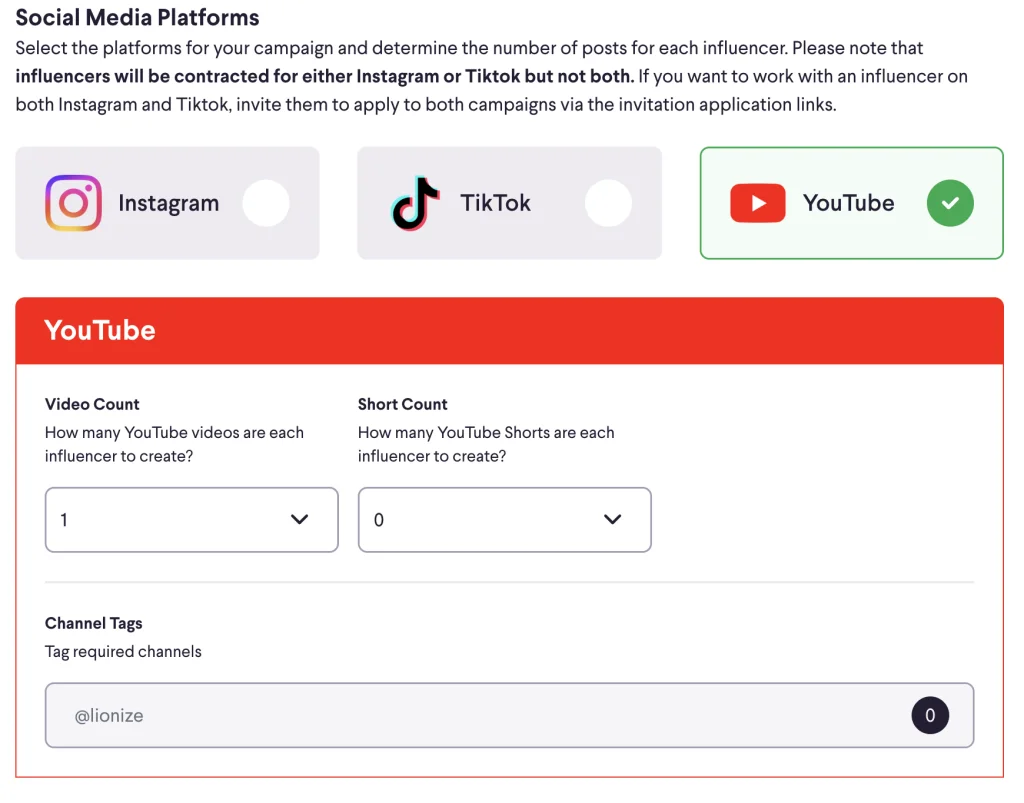Click the "Instagram" platform name text

(x=168, y=204)
